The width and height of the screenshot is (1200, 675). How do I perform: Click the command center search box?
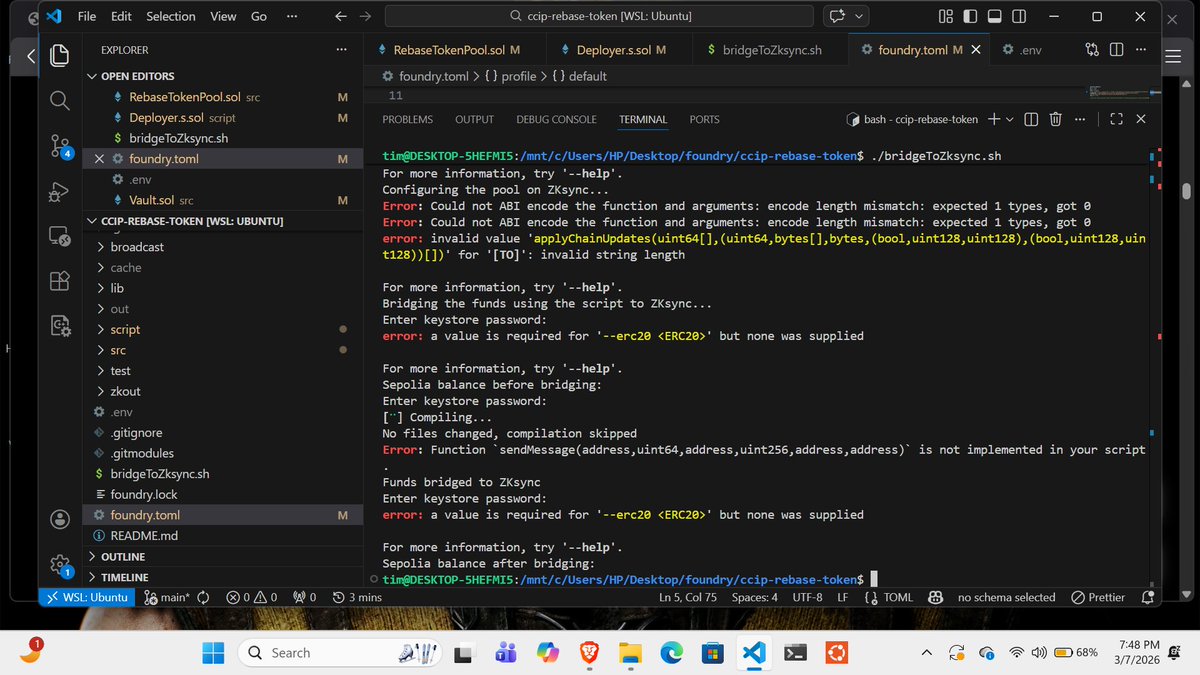pos(601,16)
